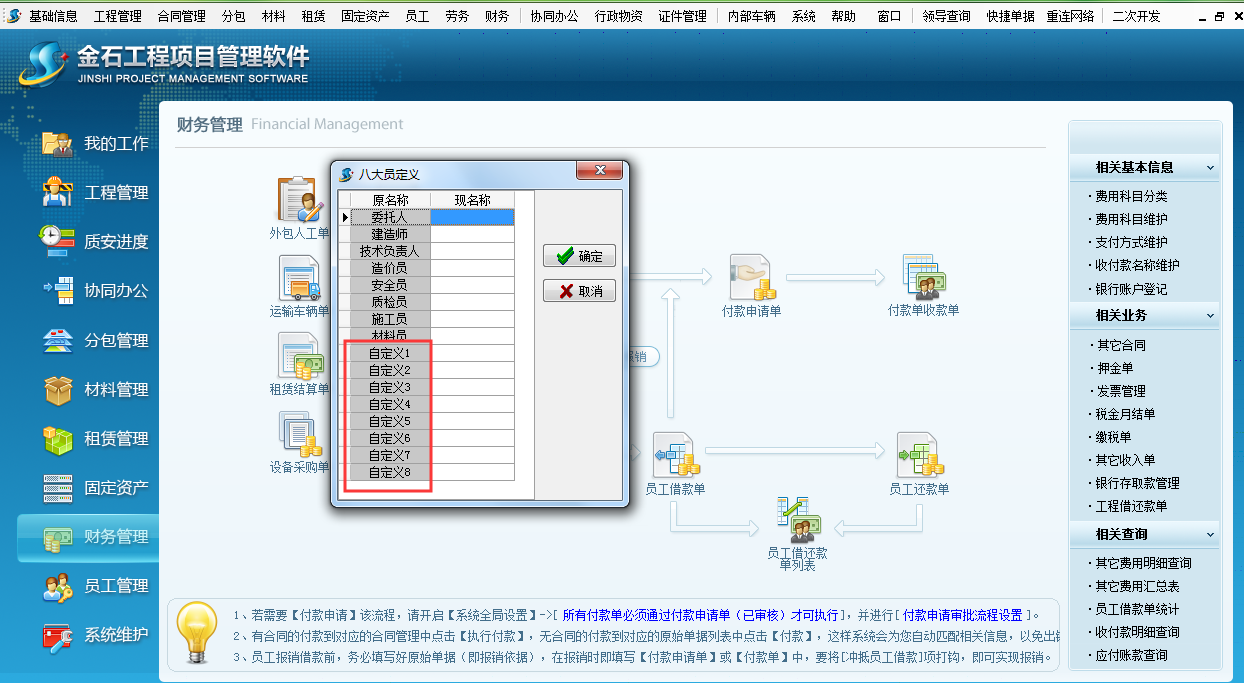Open the 员工还款单 workflow icon
This screenshot has width=1244, height=683.
[919, 464]
